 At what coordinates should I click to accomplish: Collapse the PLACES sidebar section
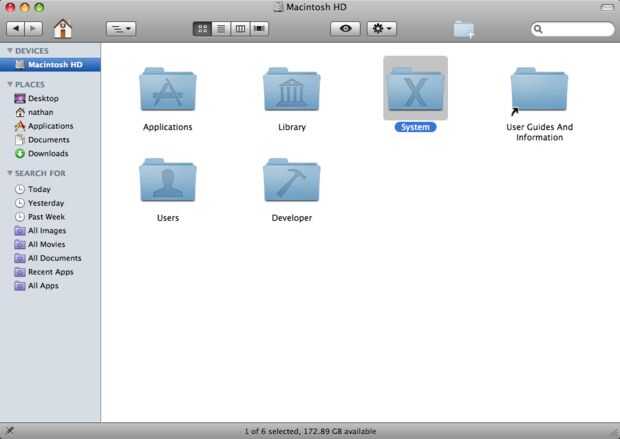tap(10, 84)
